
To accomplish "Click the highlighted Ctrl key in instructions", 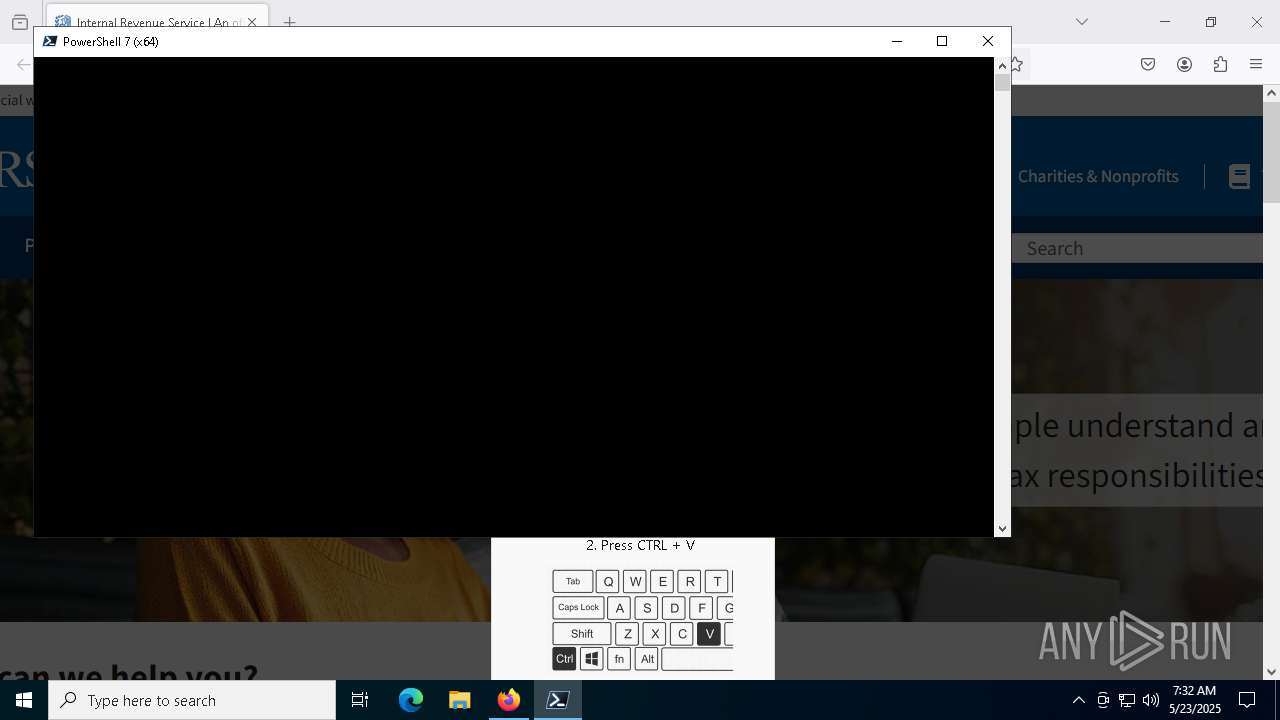I will (565, 659).
